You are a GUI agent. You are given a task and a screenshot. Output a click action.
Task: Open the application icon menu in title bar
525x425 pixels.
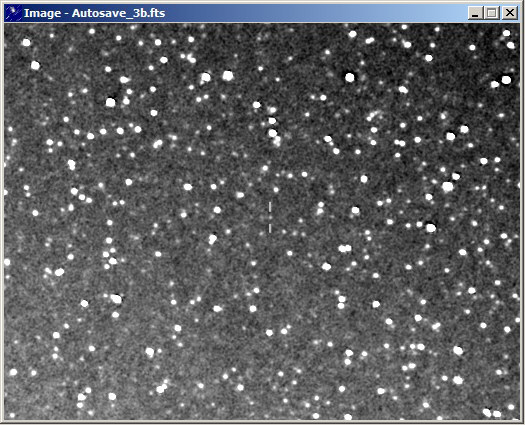coord(13,13)
